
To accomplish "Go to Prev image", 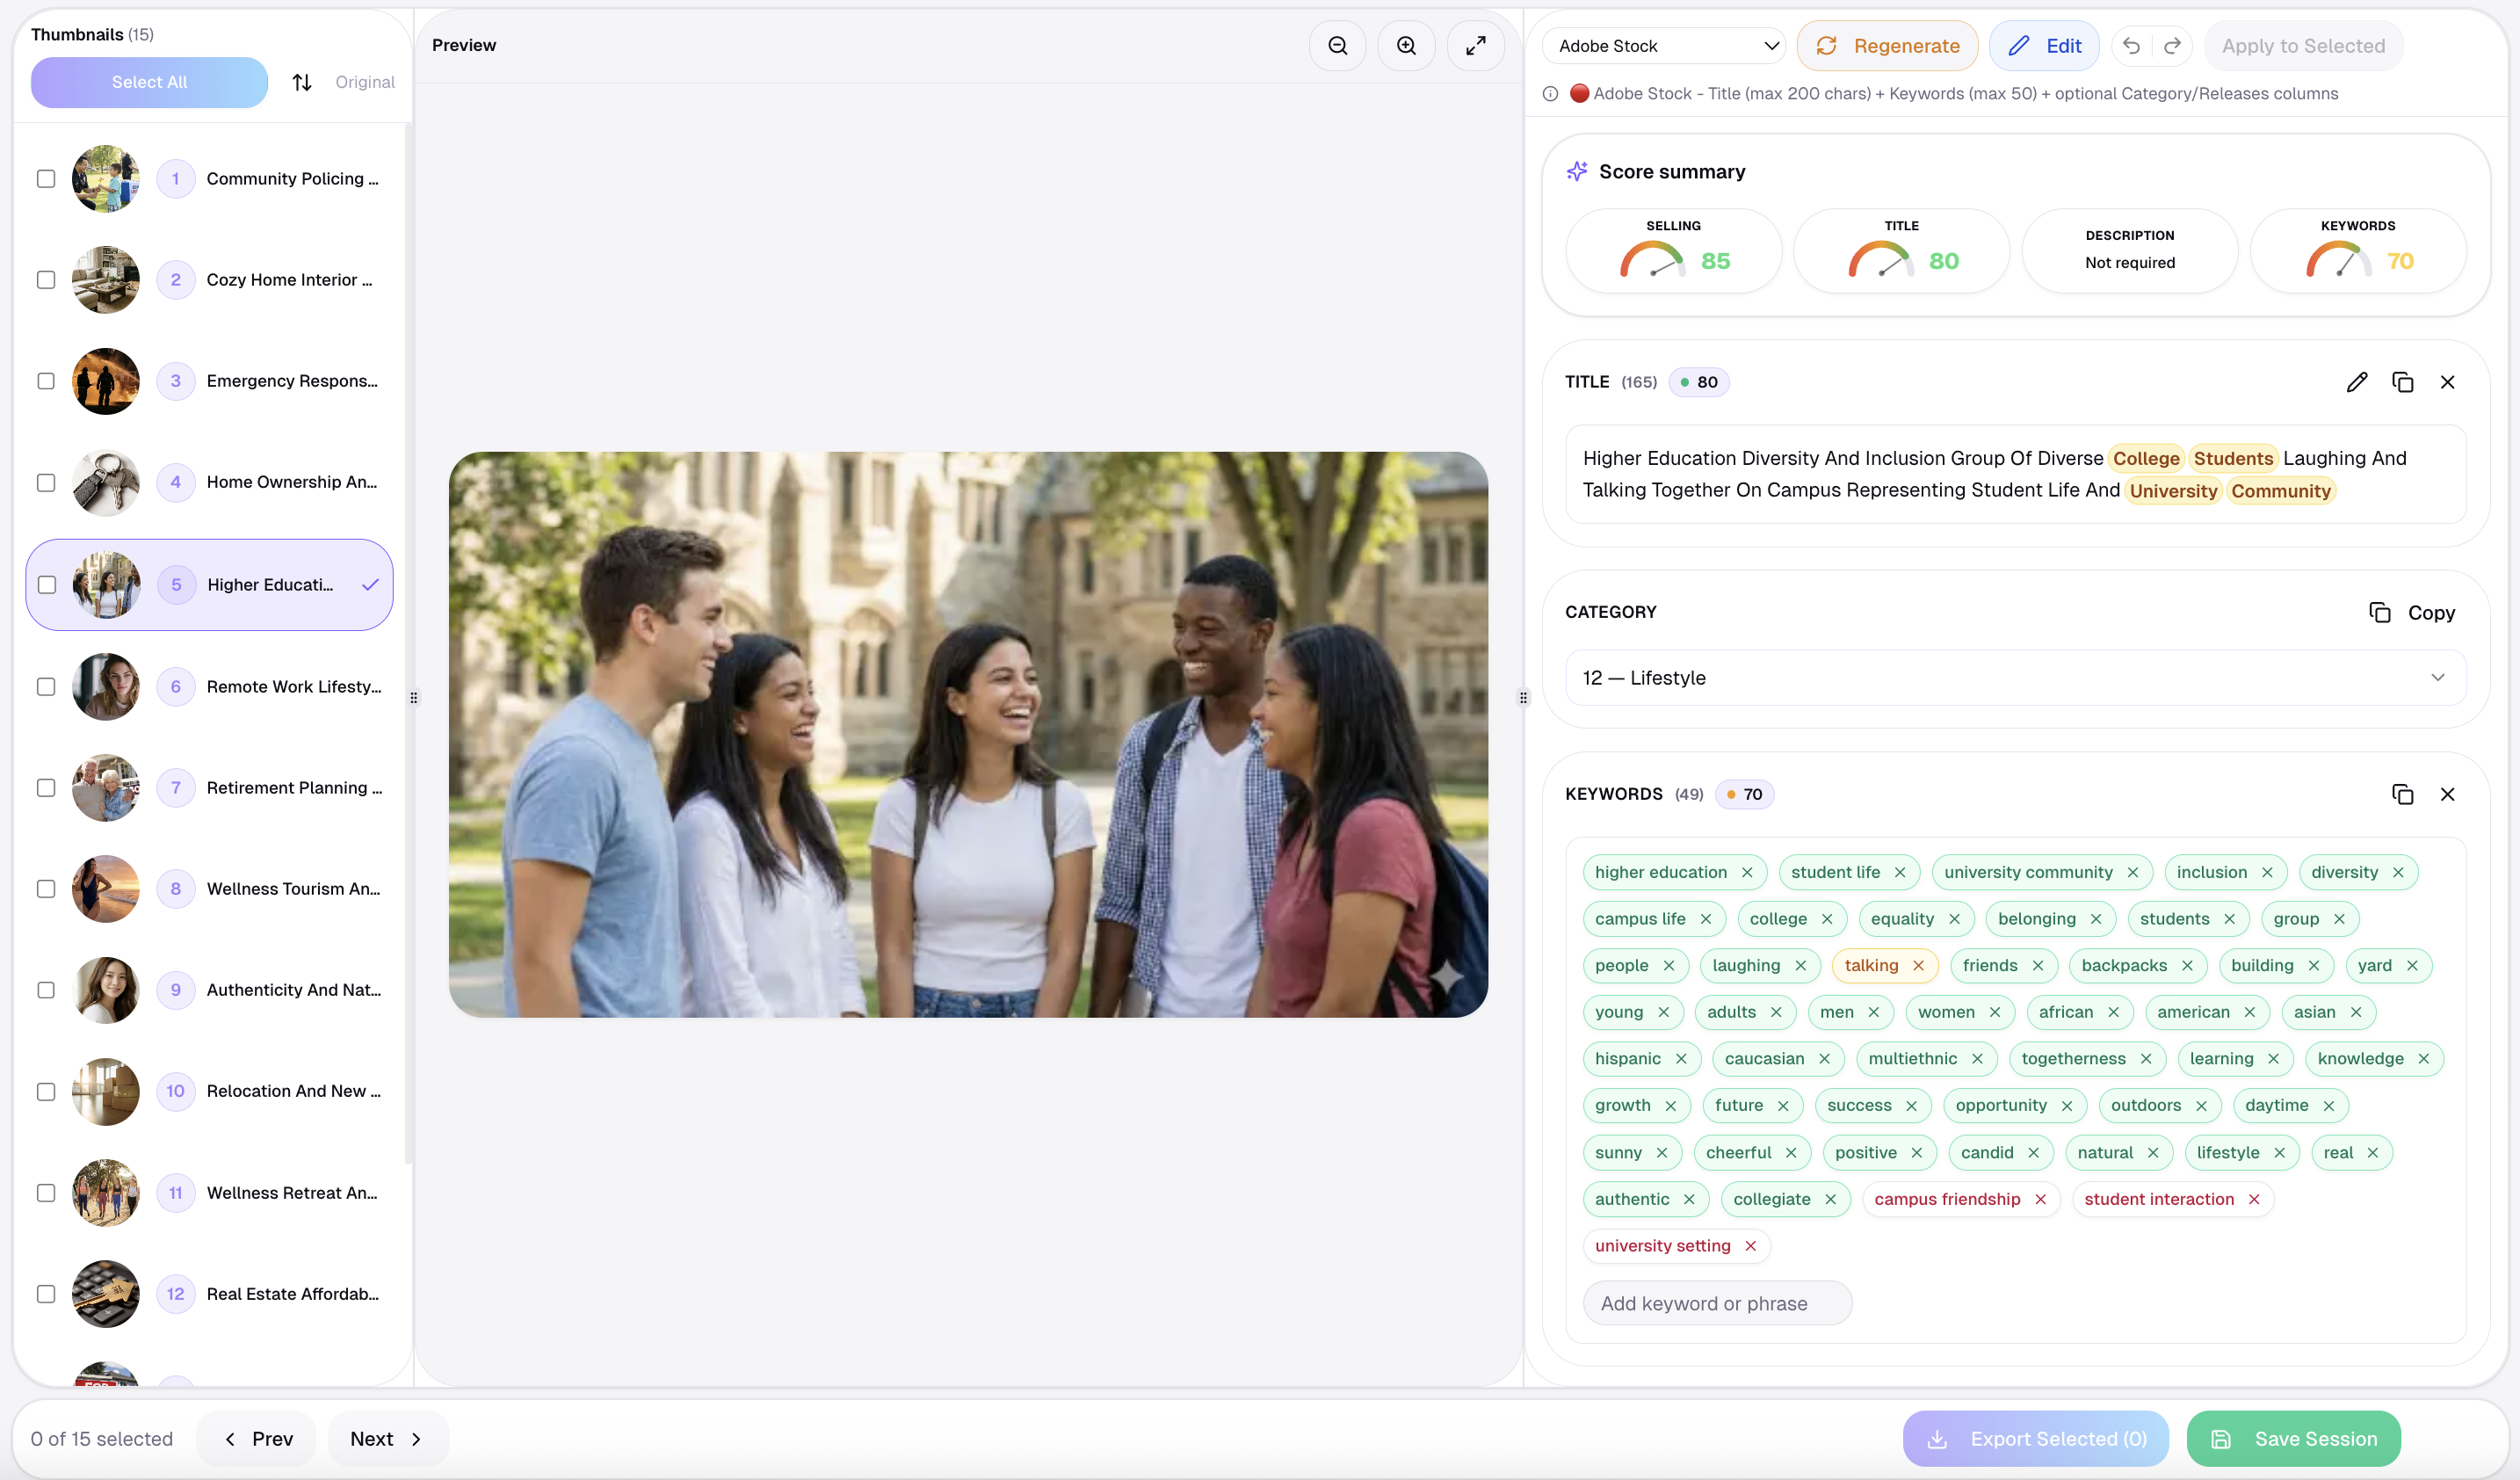I will (x=256, y=1439).
